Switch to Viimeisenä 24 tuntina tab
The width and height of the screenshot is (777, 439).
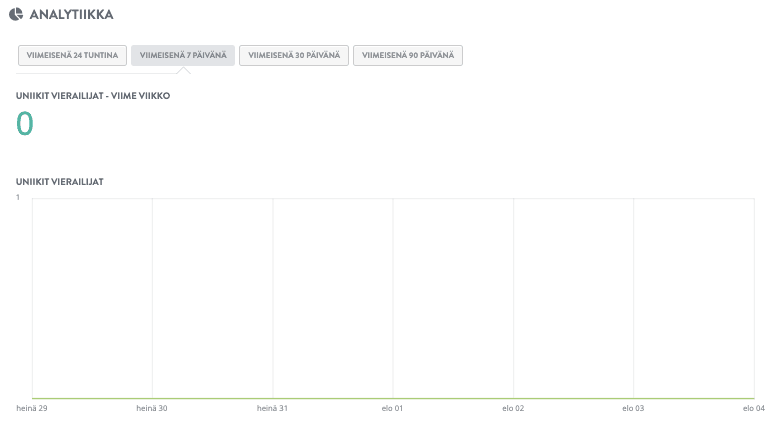point(72,55)
